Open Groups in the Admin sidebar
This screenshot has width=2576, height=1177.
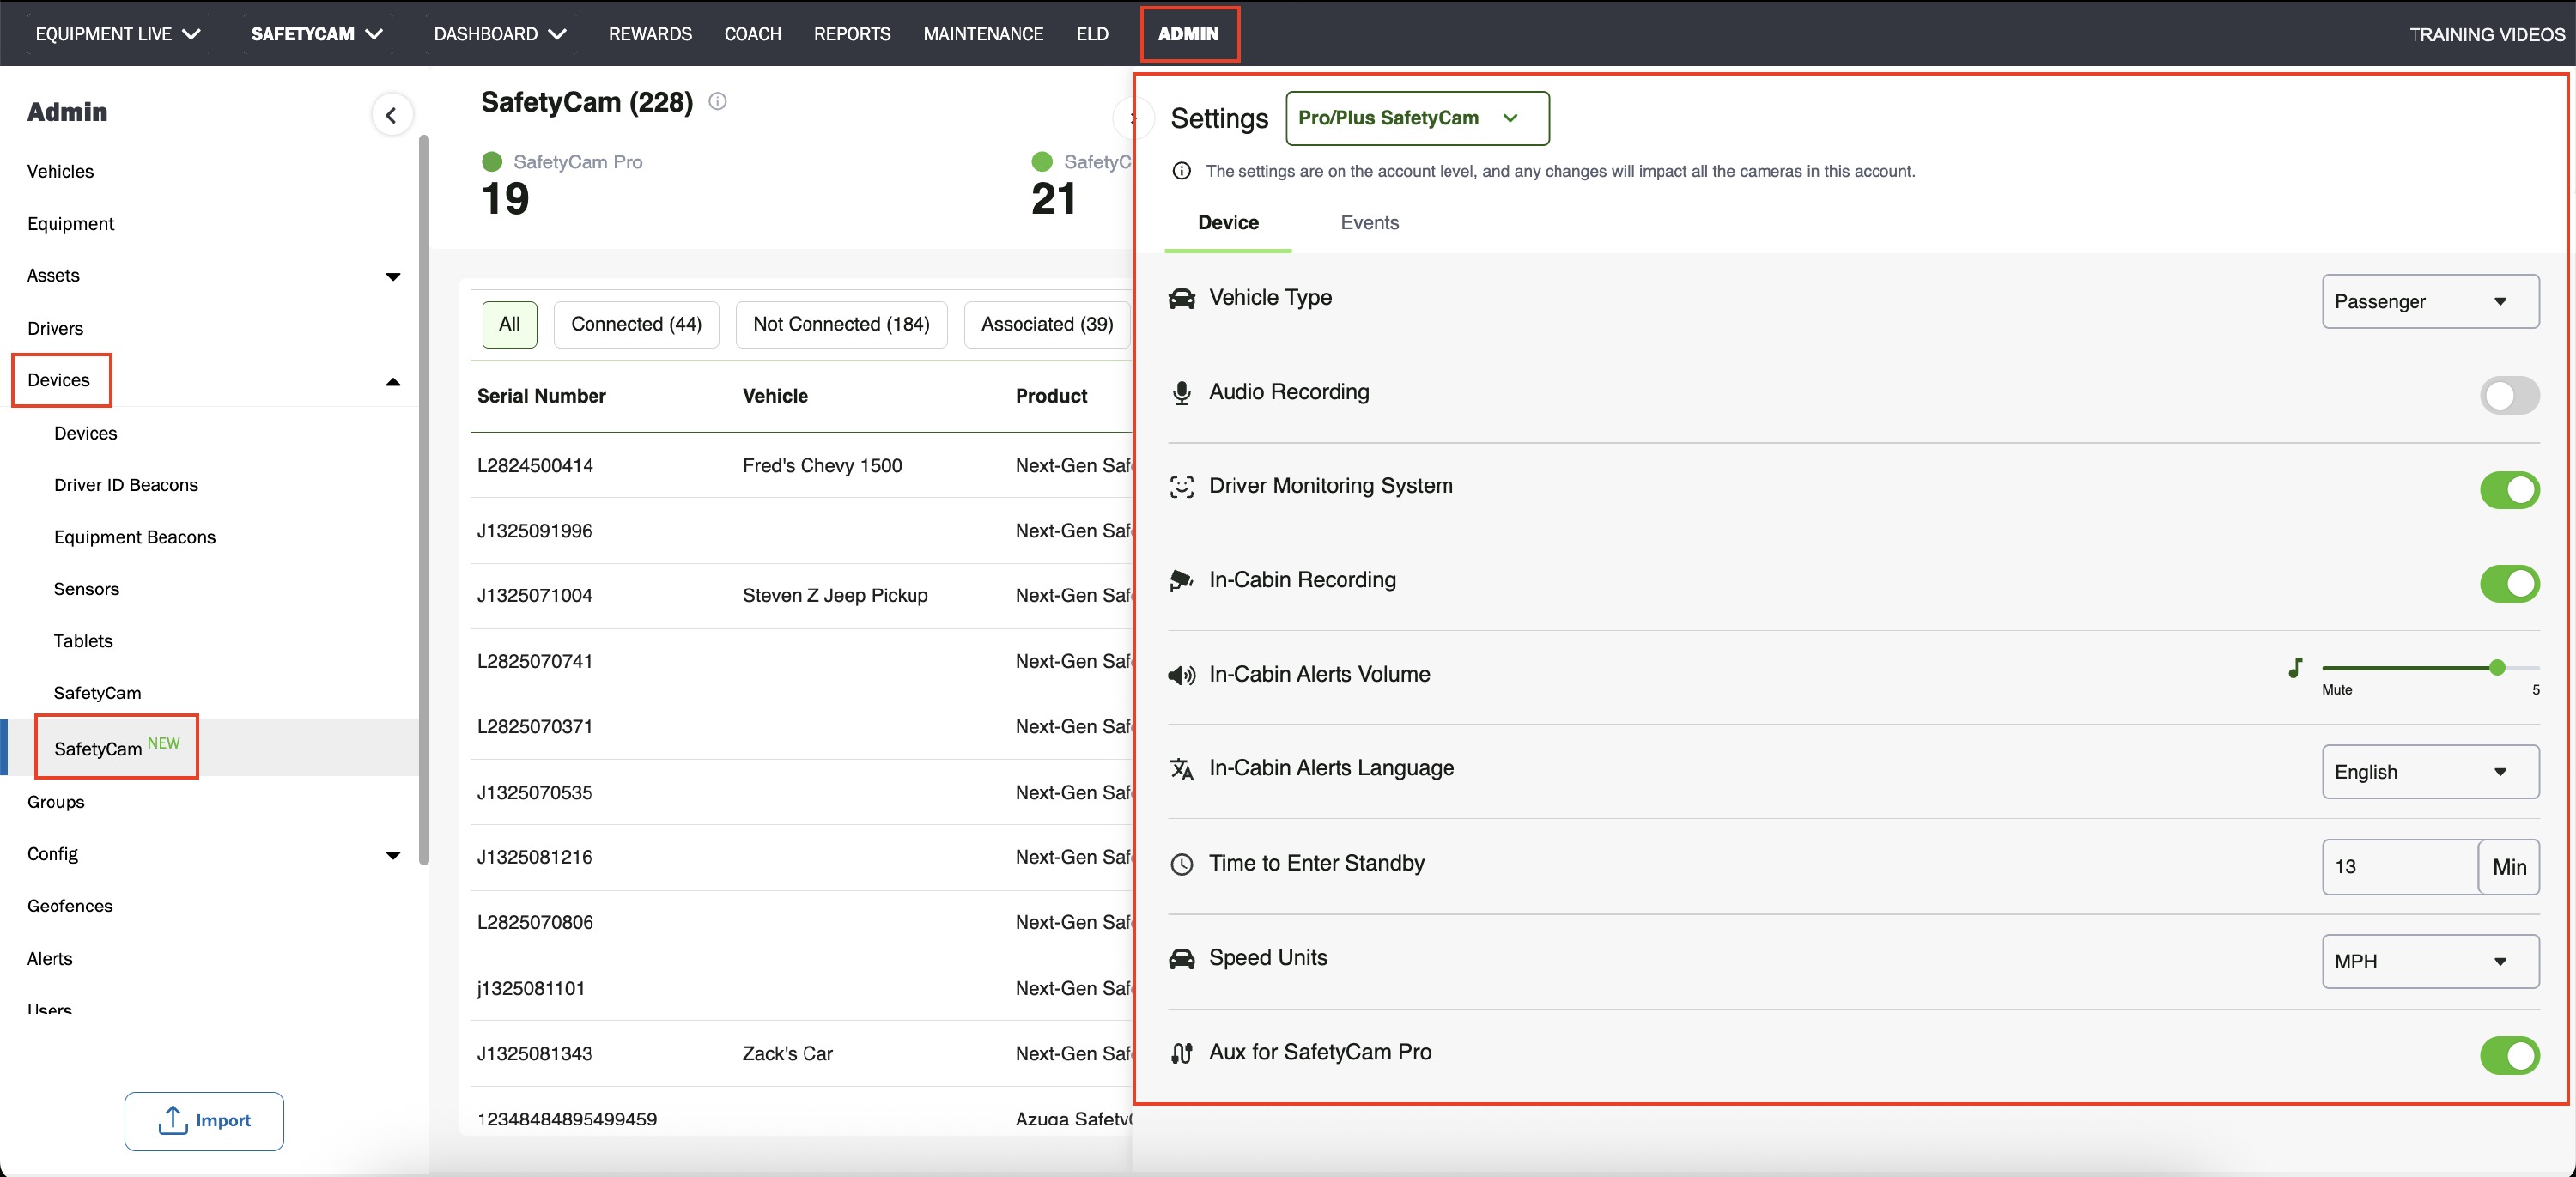56,802
